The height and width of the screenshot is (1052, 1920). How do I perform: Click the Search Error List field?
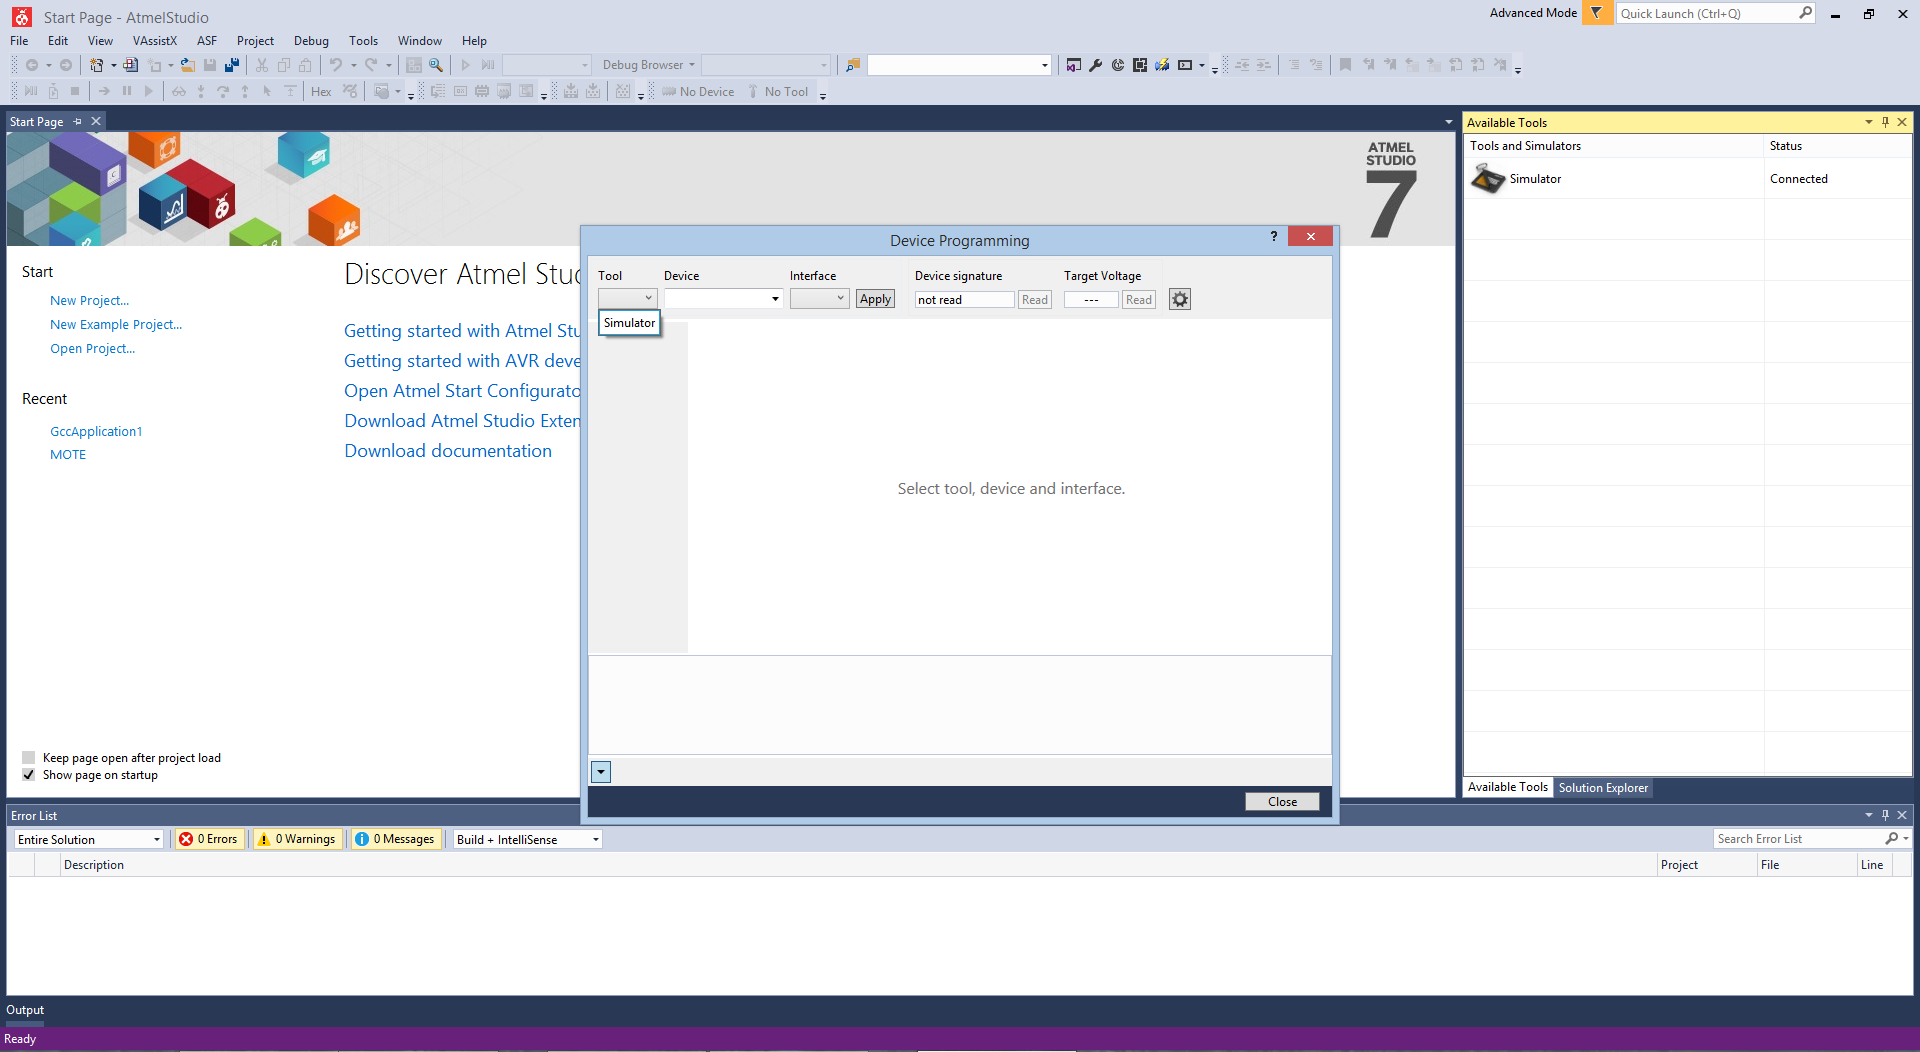click(1798, 839)
